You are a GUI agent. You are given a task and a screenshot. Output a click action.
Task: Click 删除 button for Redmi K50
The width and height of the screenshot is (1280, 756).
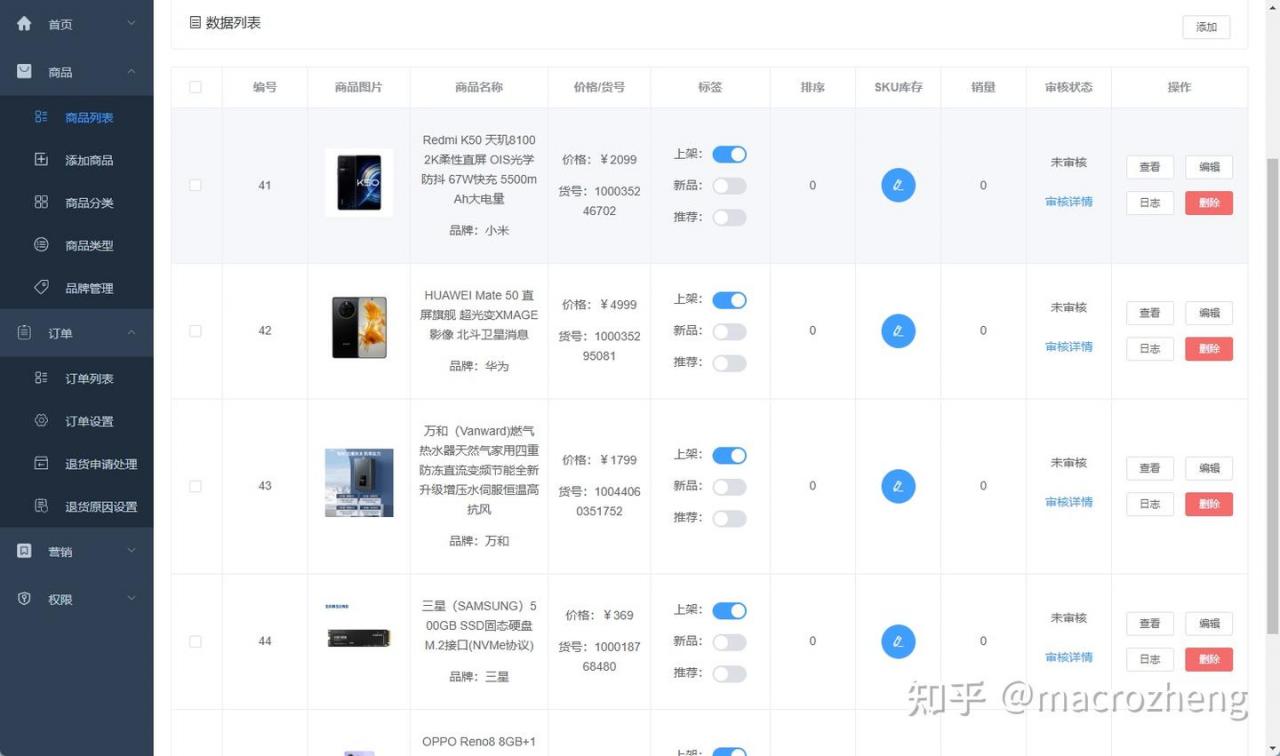[1209, 203]
